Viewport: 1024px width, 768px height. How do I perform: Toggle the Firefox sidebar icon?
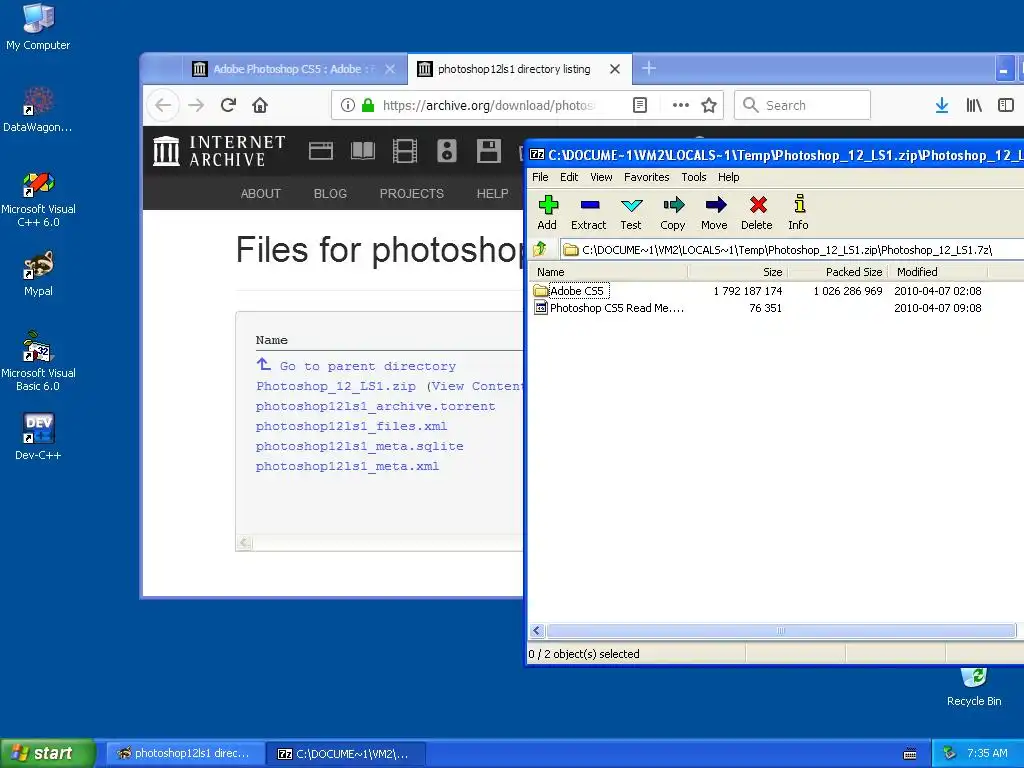coord(1006,105)
